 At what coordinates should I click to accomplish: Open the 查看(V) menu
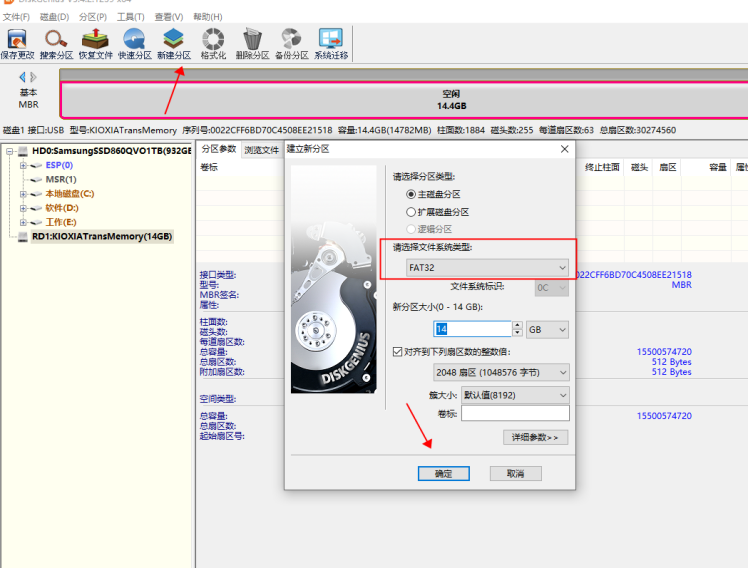point(169,17)
